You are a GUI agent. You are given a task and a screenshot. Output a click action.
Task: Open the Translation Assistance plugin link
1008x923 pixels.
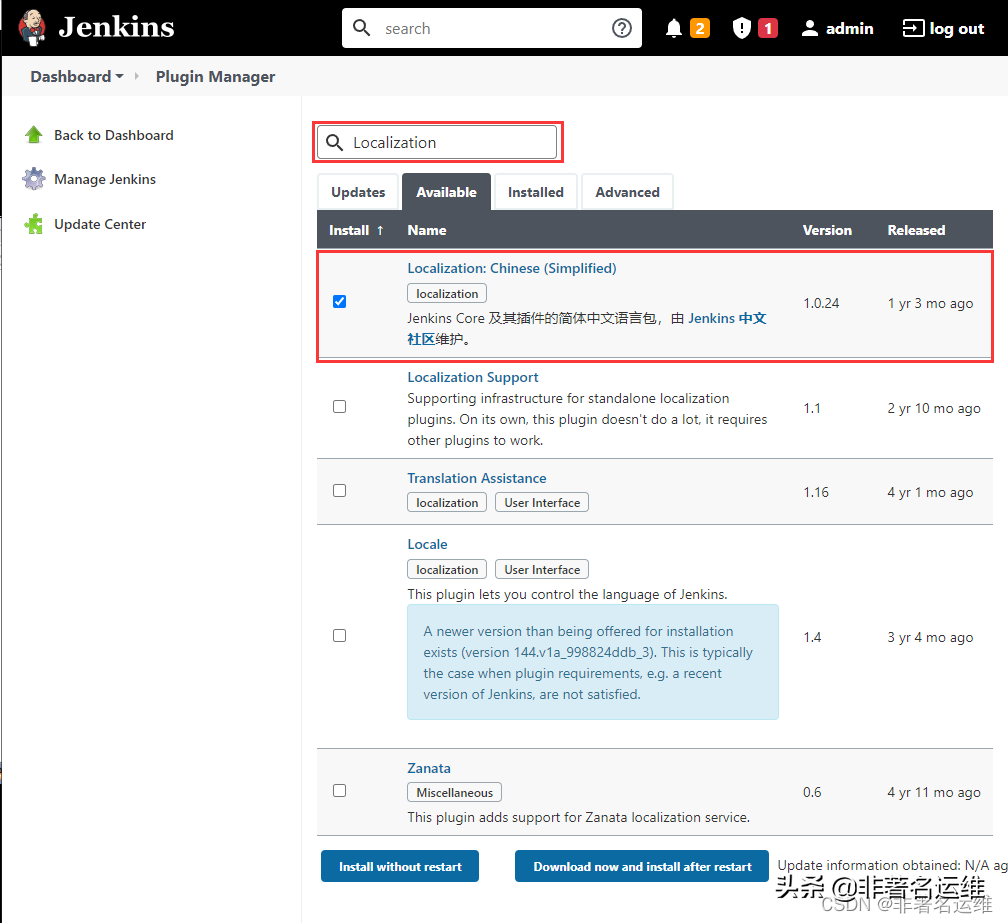pos(476,478)
